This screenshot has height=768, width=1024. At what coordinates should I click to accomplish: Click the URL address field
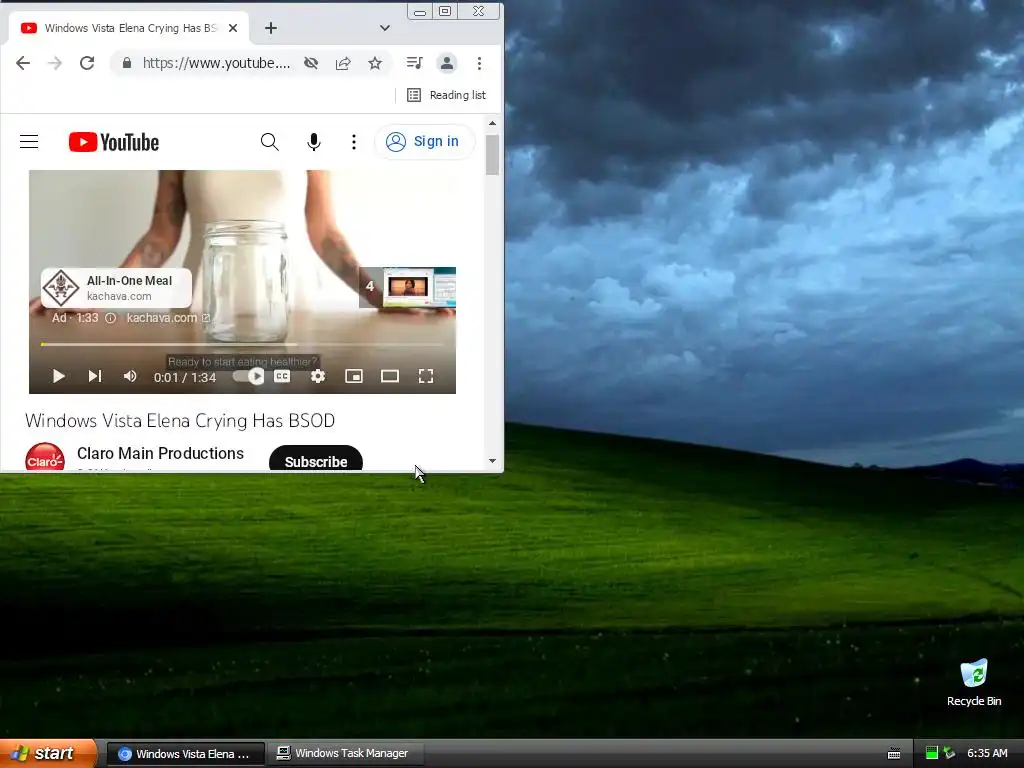click(216, 63)
